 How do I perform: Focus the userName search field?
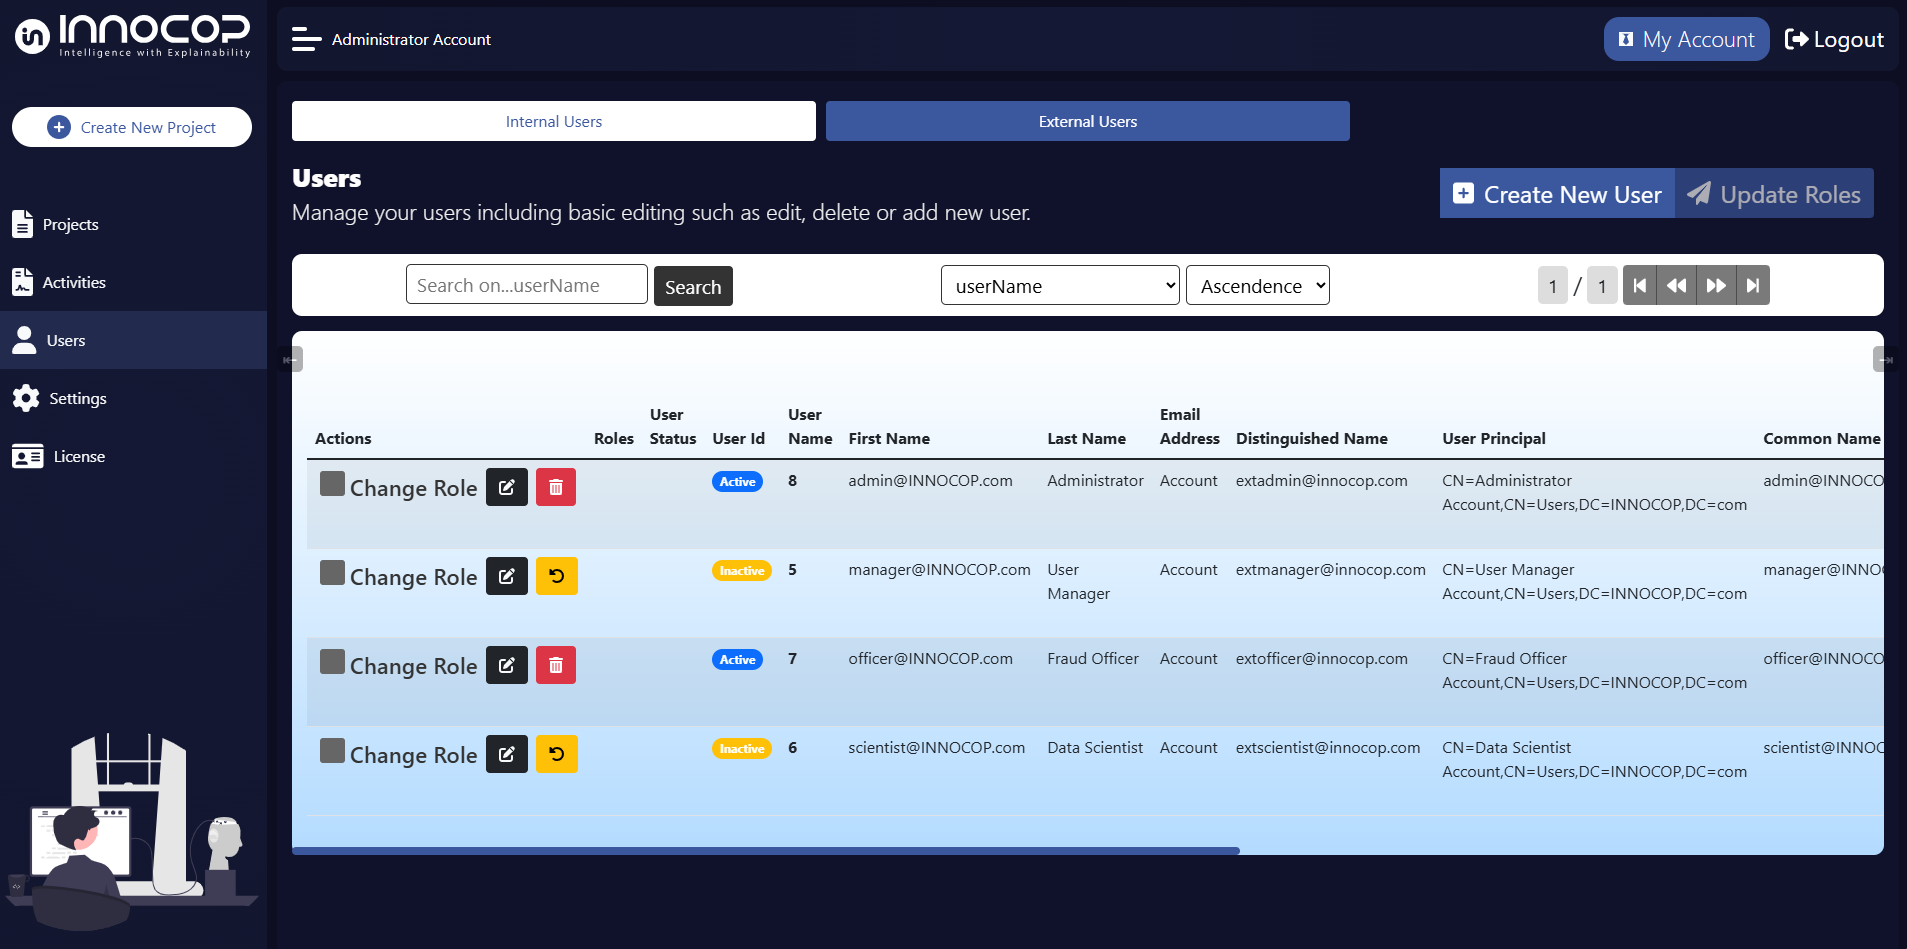[x=527, y=285]
